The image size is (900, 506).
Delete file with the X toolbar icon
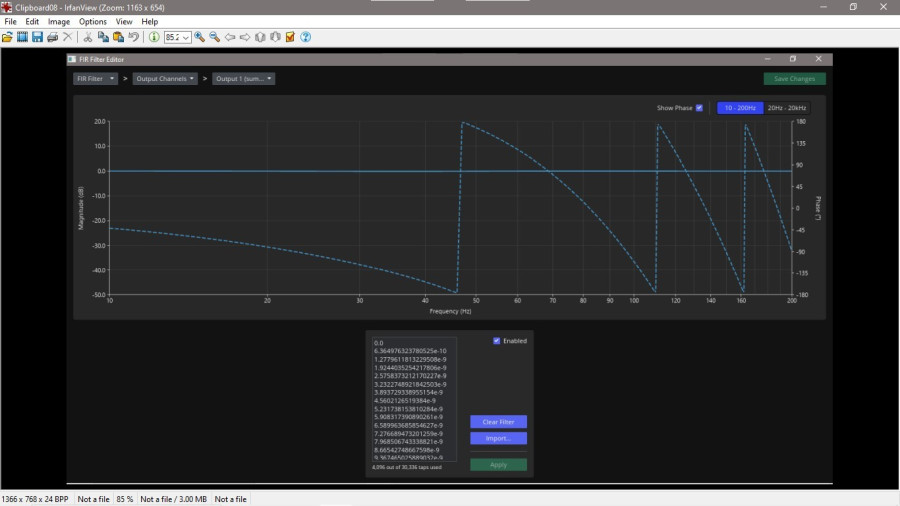68,37
